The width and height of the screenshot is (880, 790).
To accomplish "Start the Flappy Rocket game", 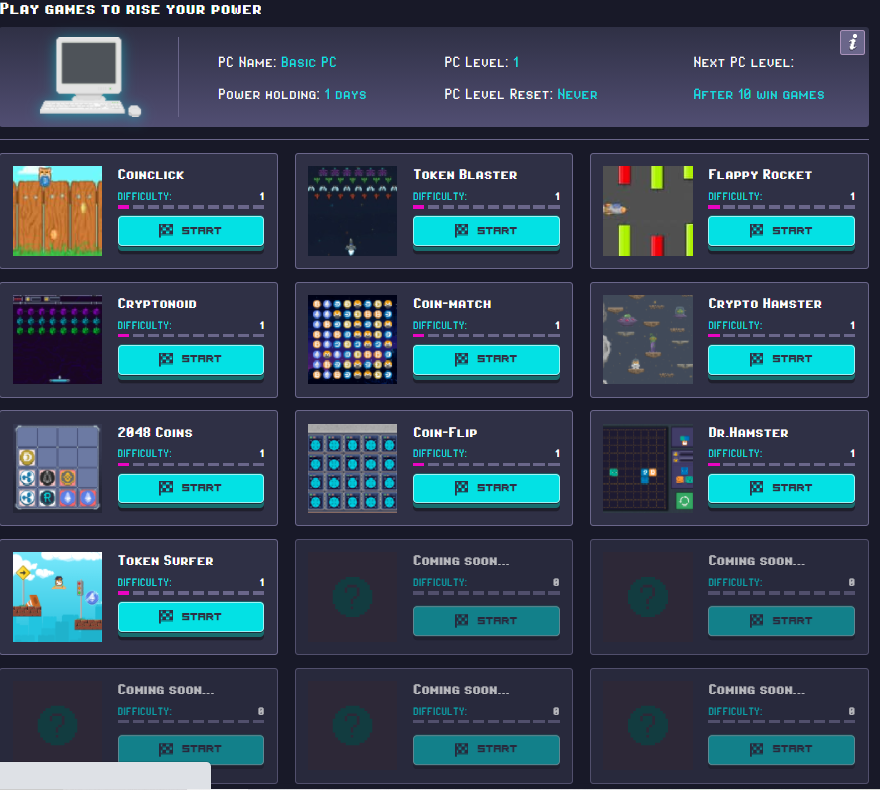I will tap(781, 231).
